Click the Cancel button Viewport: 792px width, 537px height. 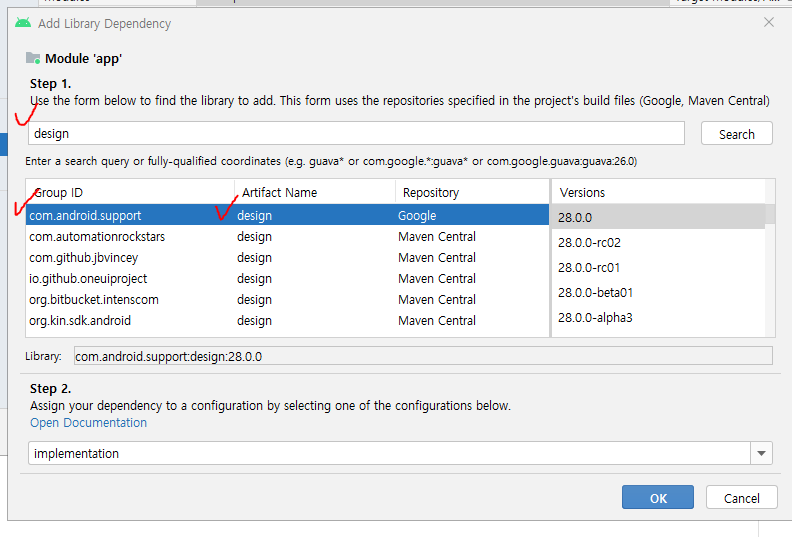pos(741,498)
